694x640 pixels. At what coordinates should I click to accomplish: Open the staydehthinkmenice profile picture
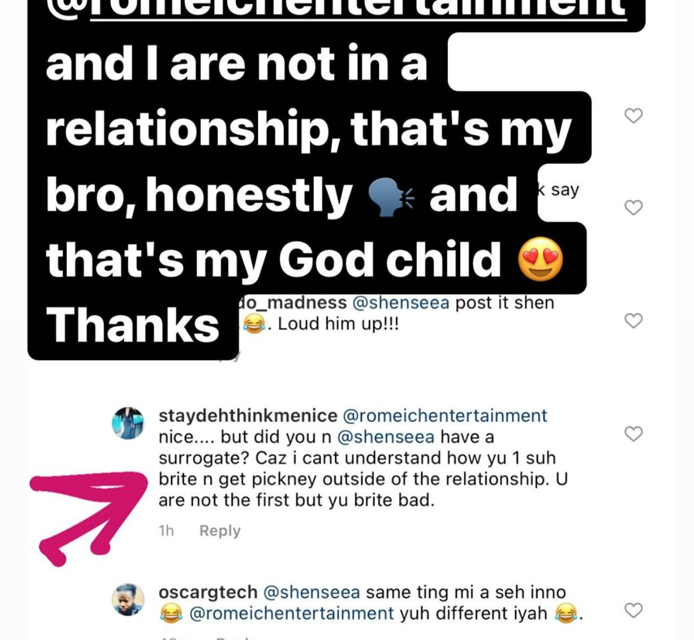[129, 423]
